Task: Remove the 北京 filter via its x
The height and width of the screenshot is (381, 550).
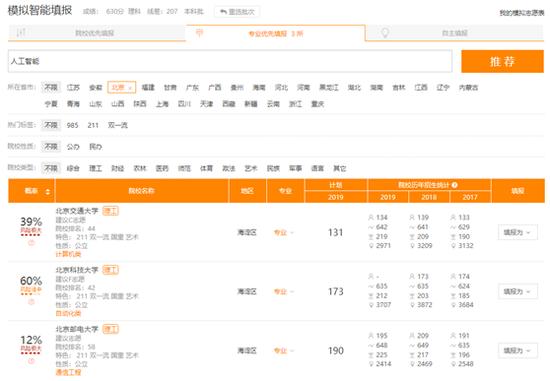Action: pos(130,88)
